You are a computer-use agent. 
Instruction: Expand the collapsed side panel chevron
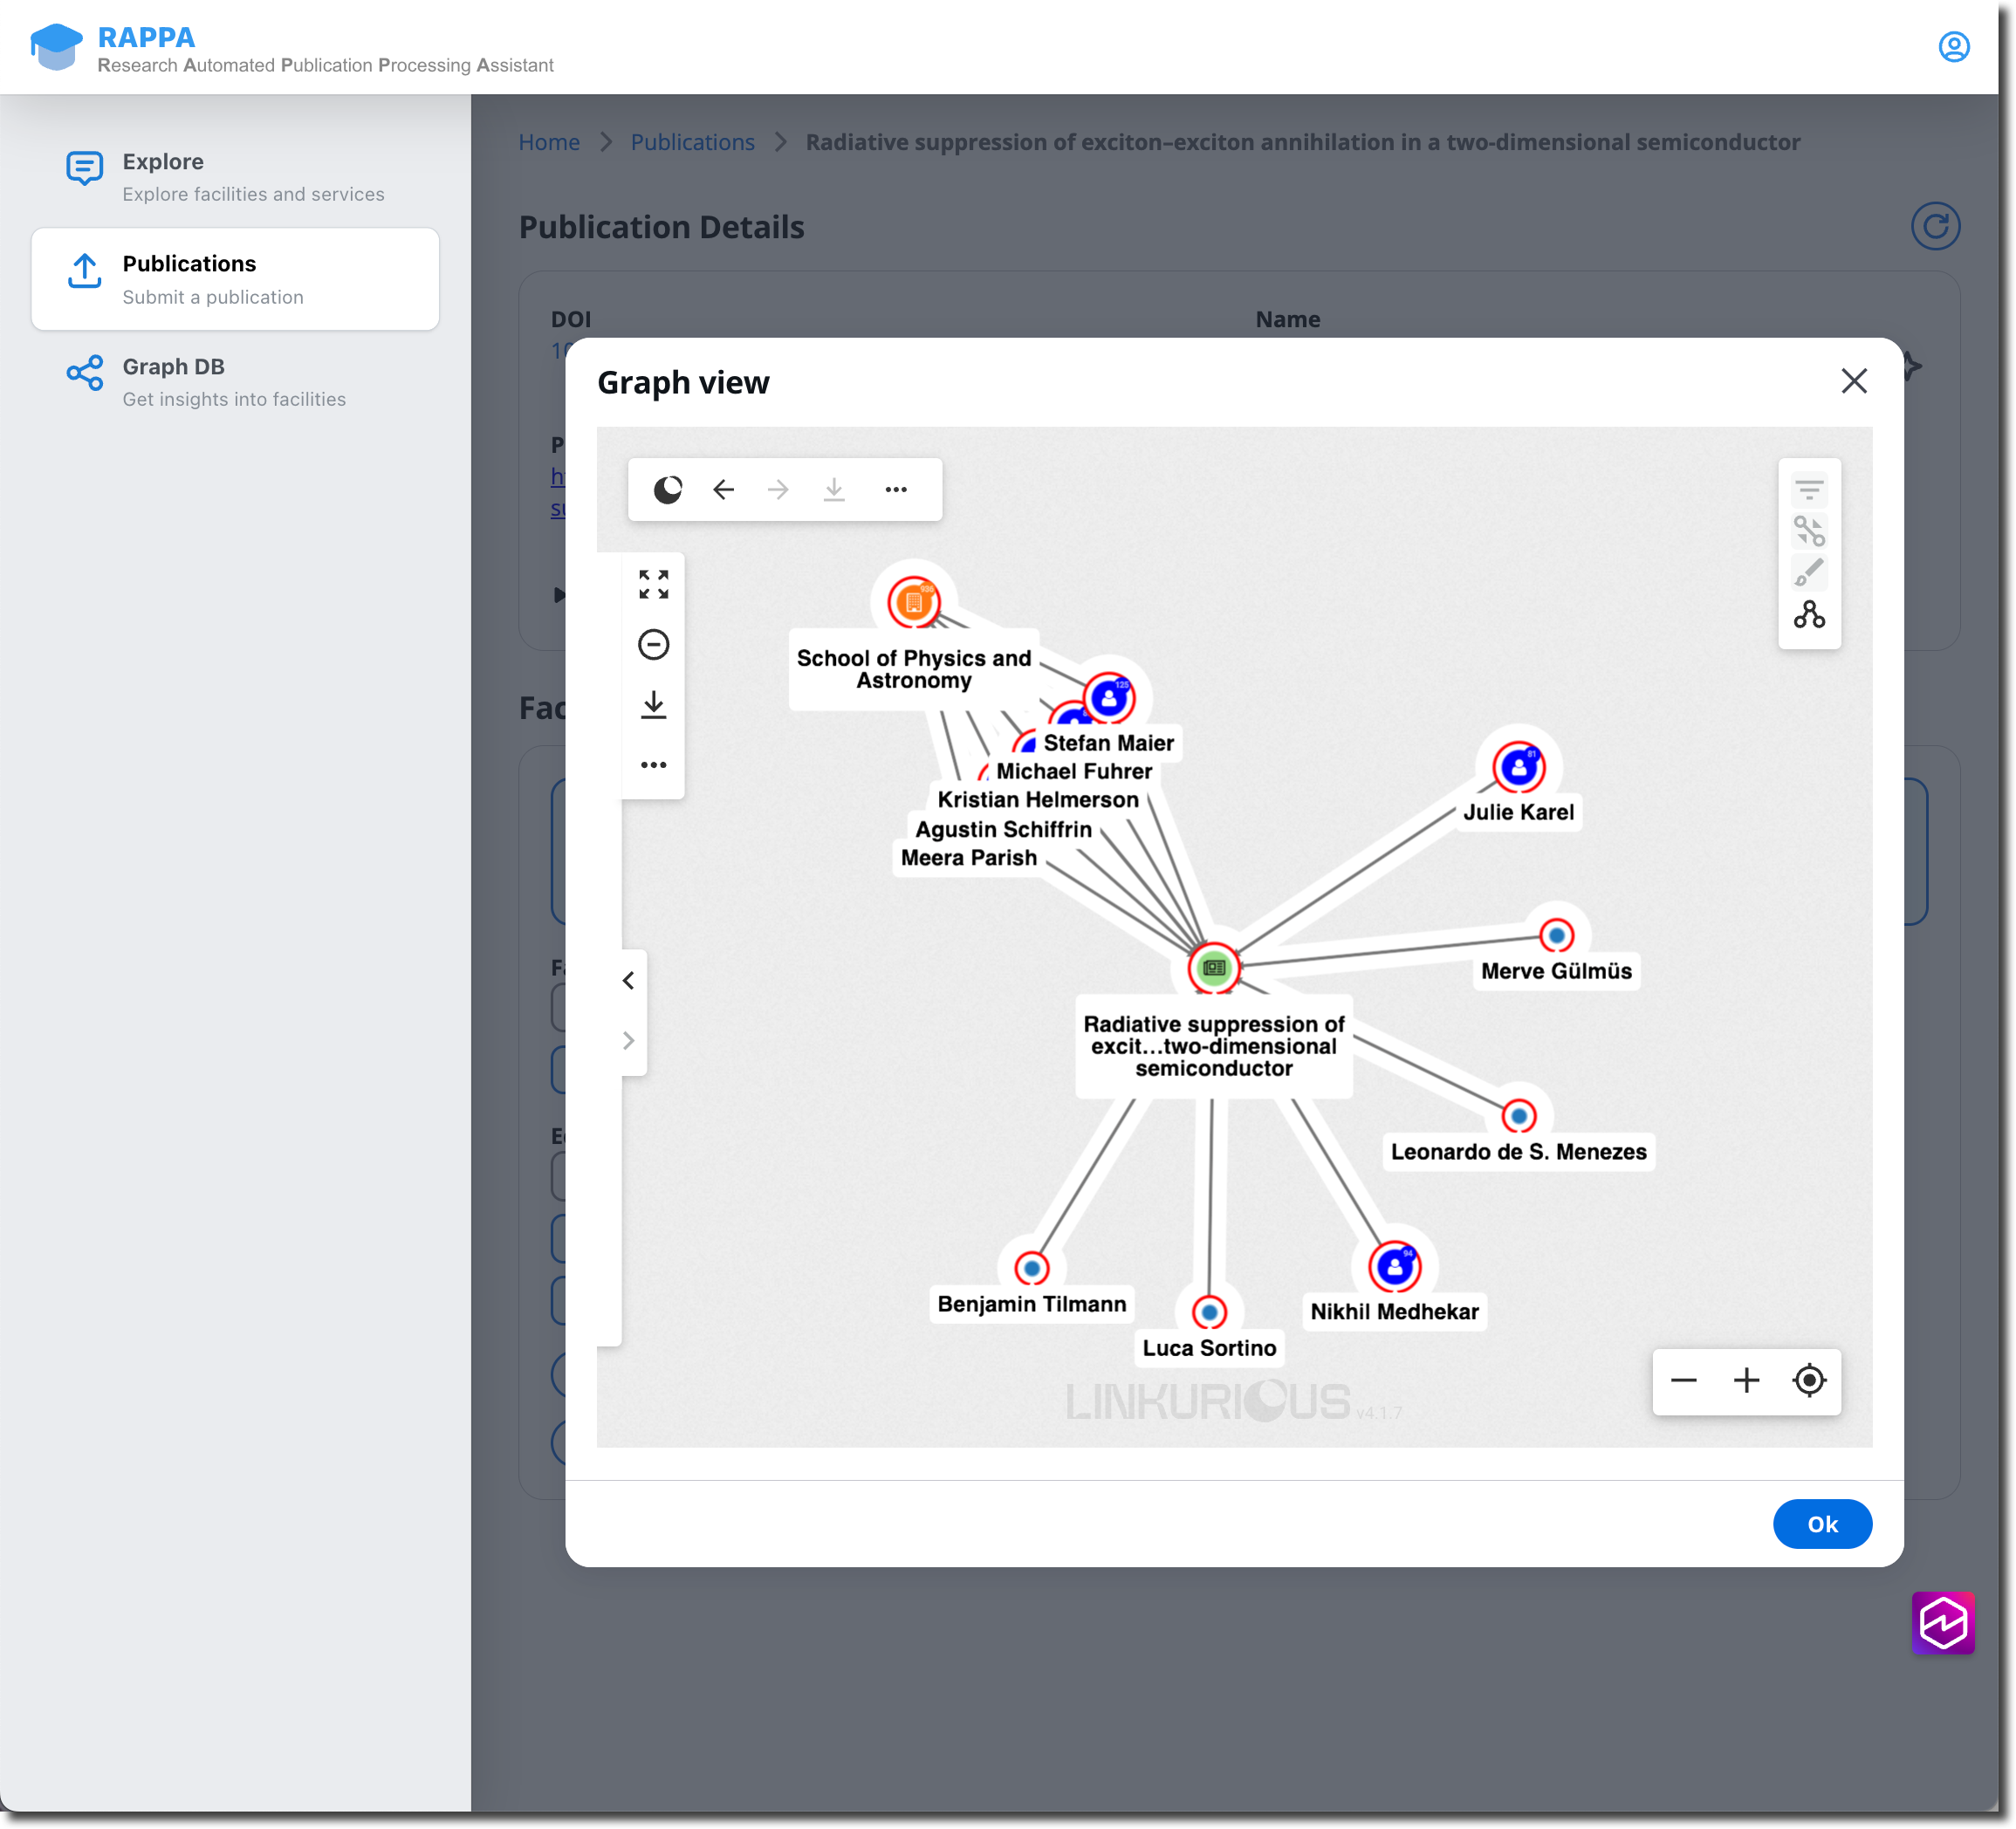point(628,1040)
